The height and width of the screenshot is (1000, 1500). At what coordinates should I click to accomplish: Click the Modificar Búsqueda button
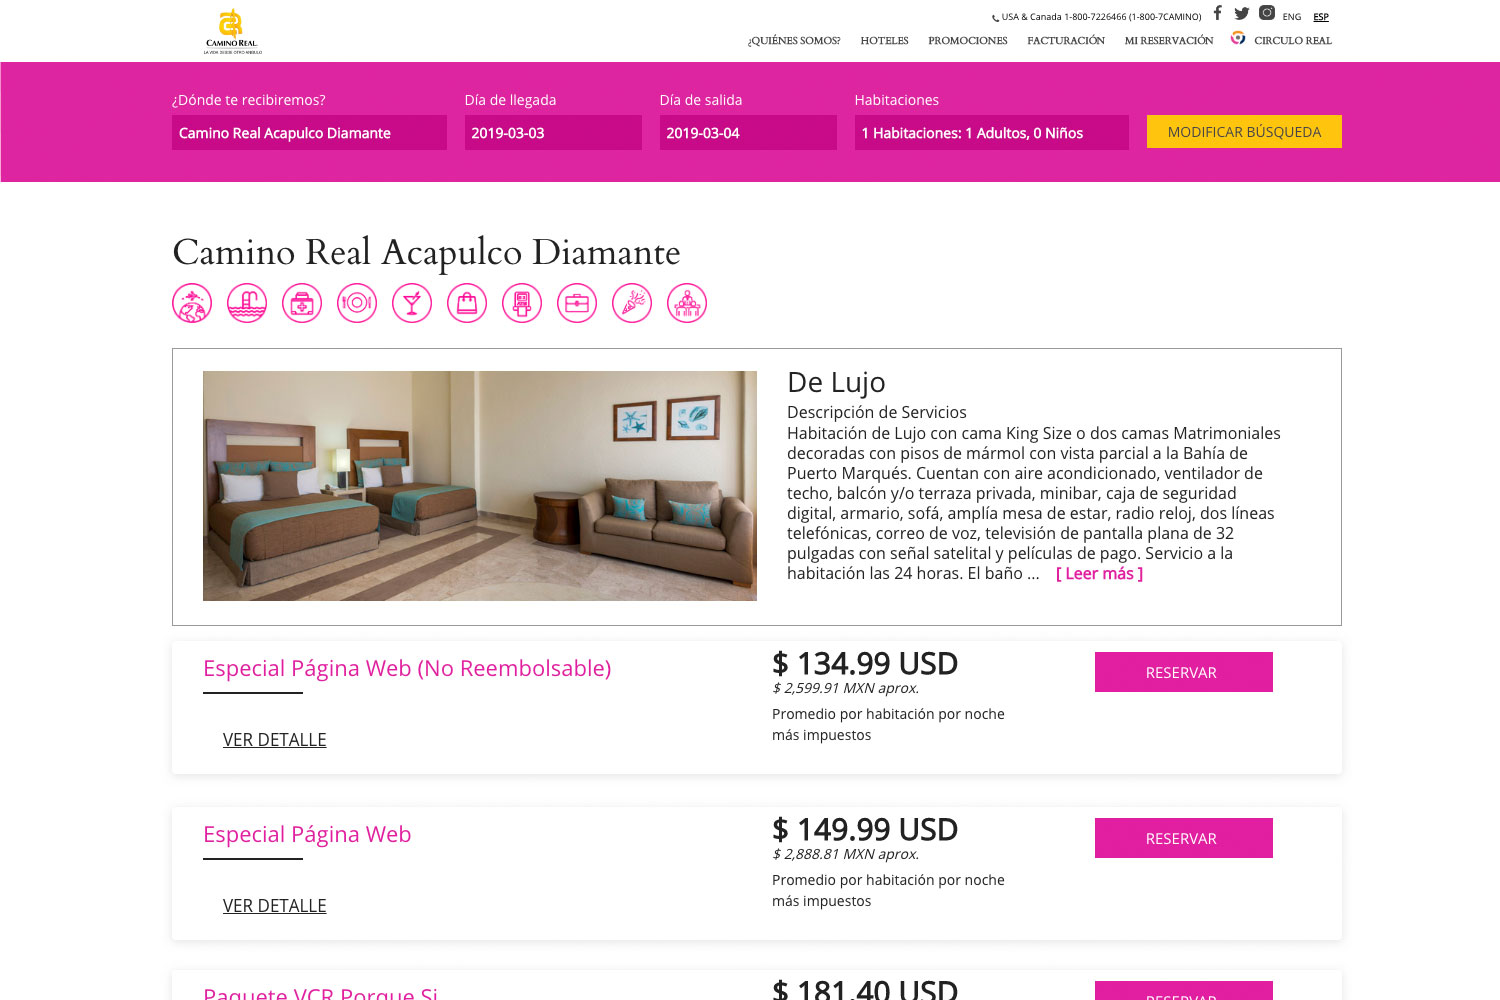point(1244,132)
